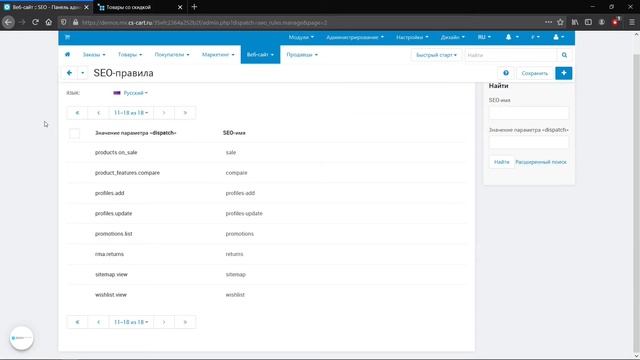The height and width of the screenshot is (360, 640).
Task: Click the dispatch parameter field in sidebar
Action: 529,142
